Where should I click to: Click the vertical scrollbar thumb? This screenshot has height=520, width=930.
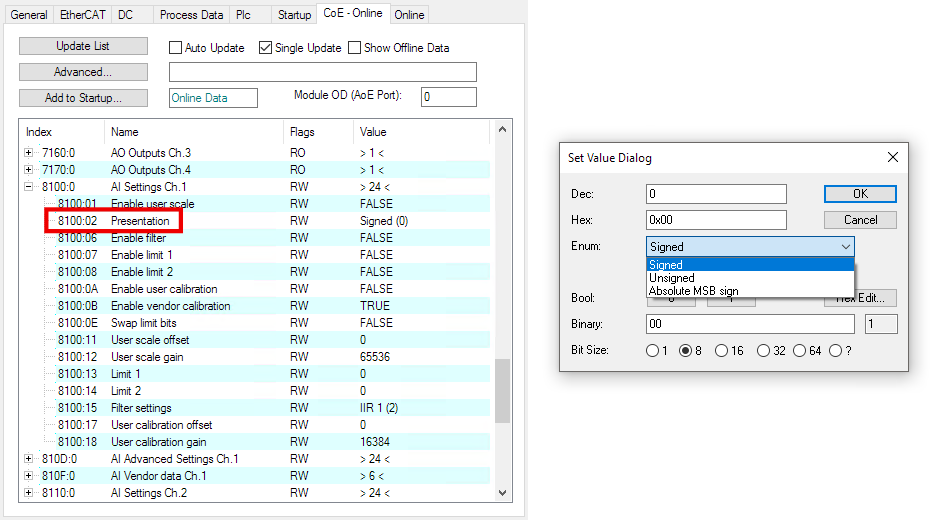click(x=502, y=391)
